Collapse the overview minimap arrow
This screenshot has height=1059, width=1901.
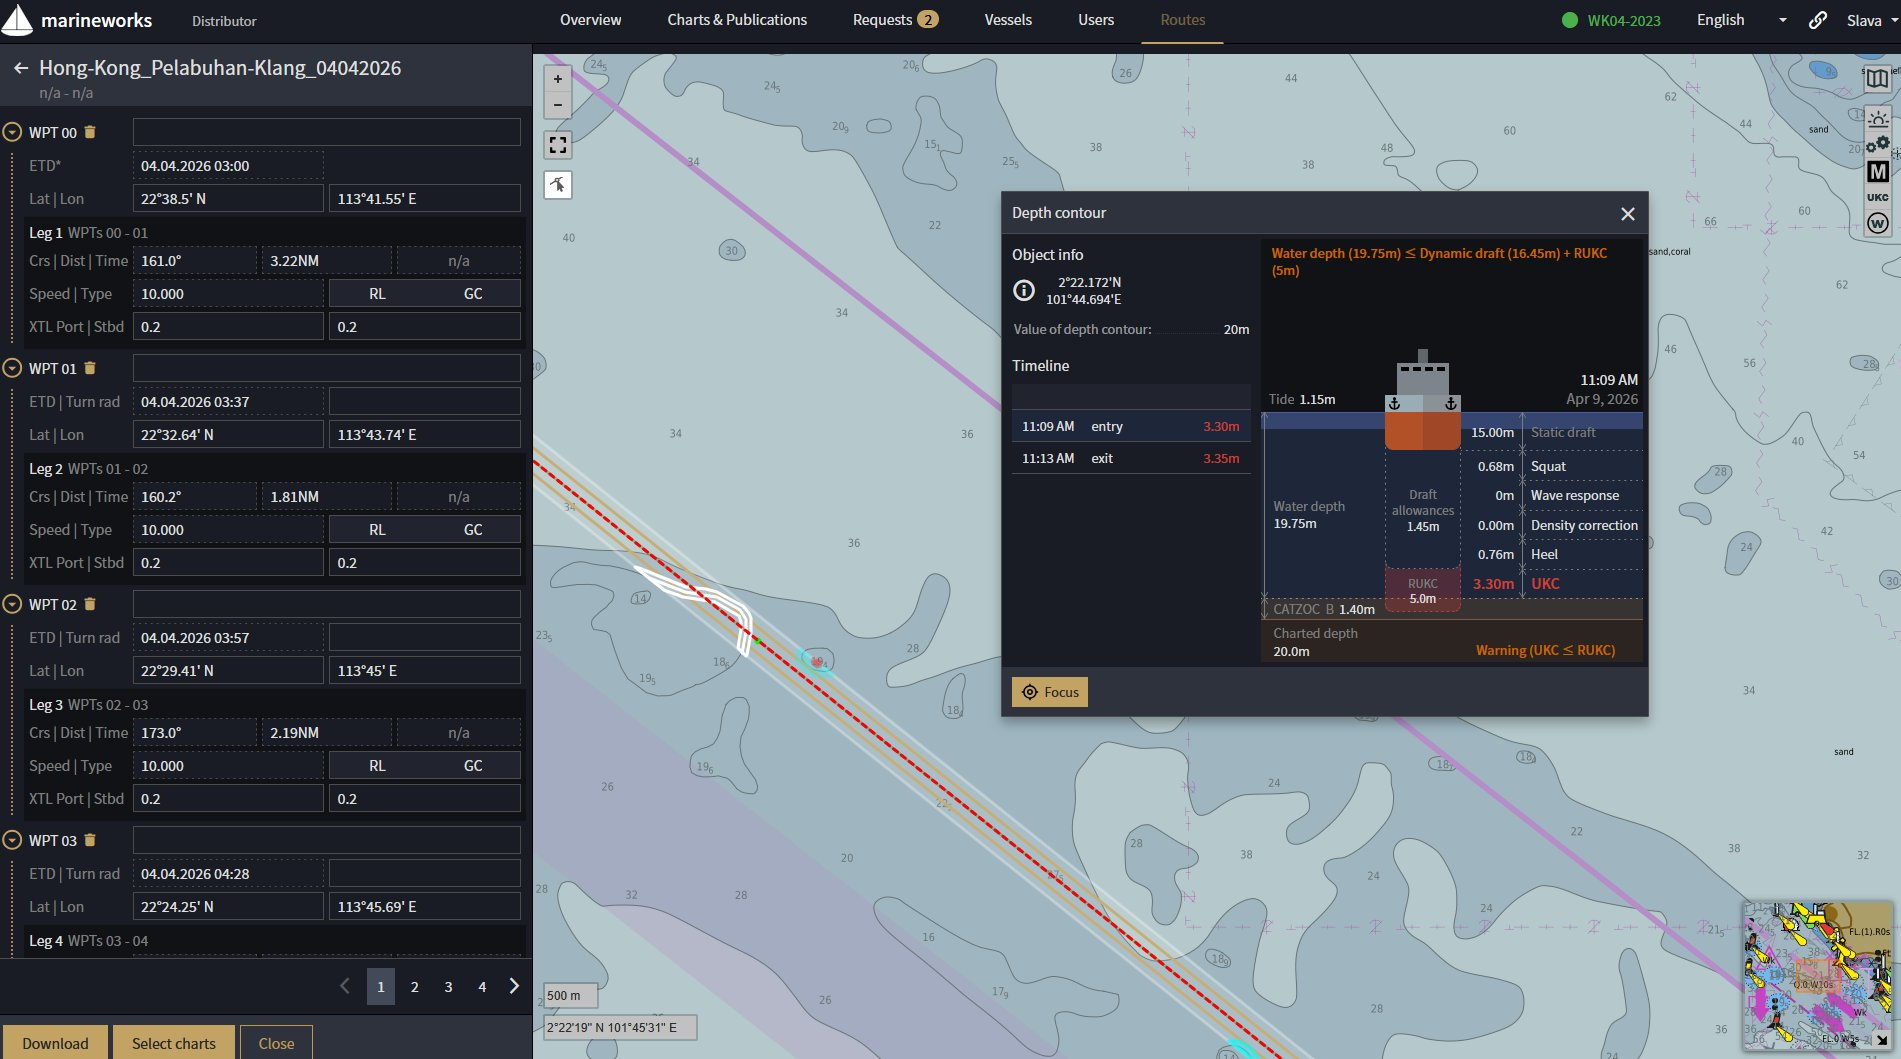tap(1881, 1040)
